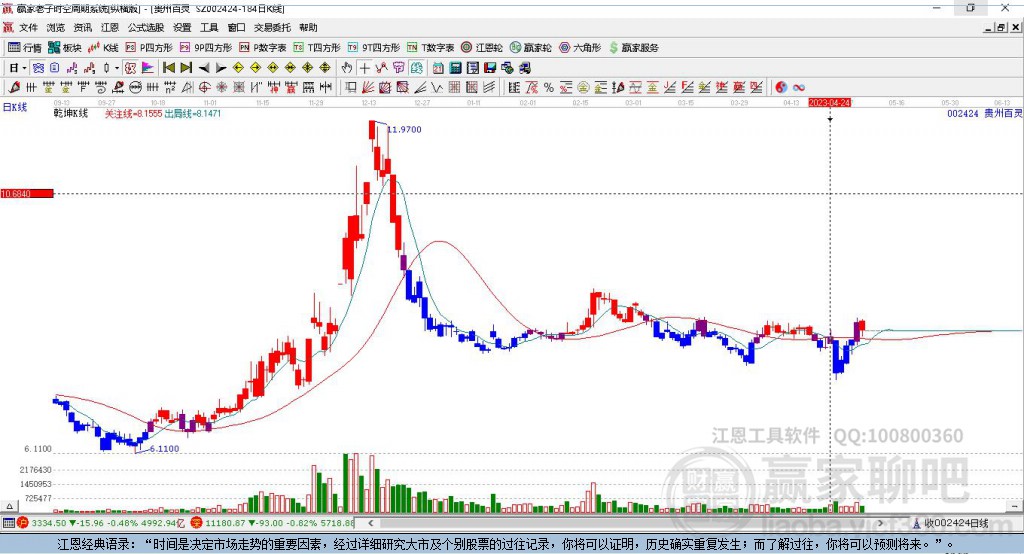Collapse volume panel with up-triangle button
This screenshot has width=1024, height=554.
click(9, 506)
